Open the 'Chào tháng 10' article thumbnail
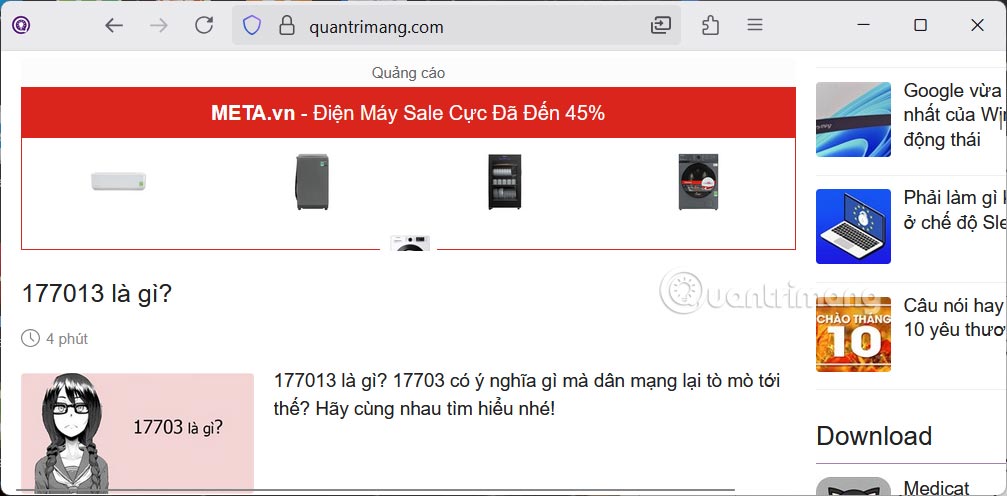Image resolution: width=1007 pixels, height=496 pixels. (x=853, y=334)
